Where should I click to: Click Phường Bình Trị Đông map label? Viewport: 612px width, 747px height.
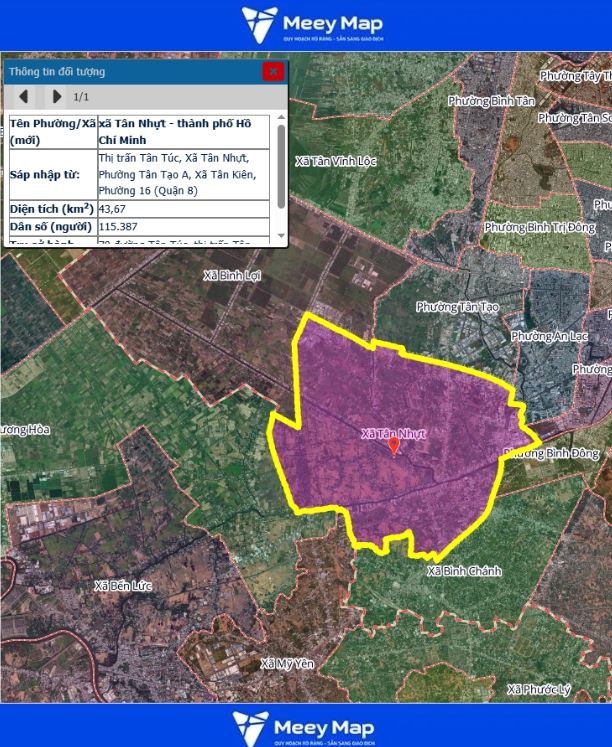[539, 228]
